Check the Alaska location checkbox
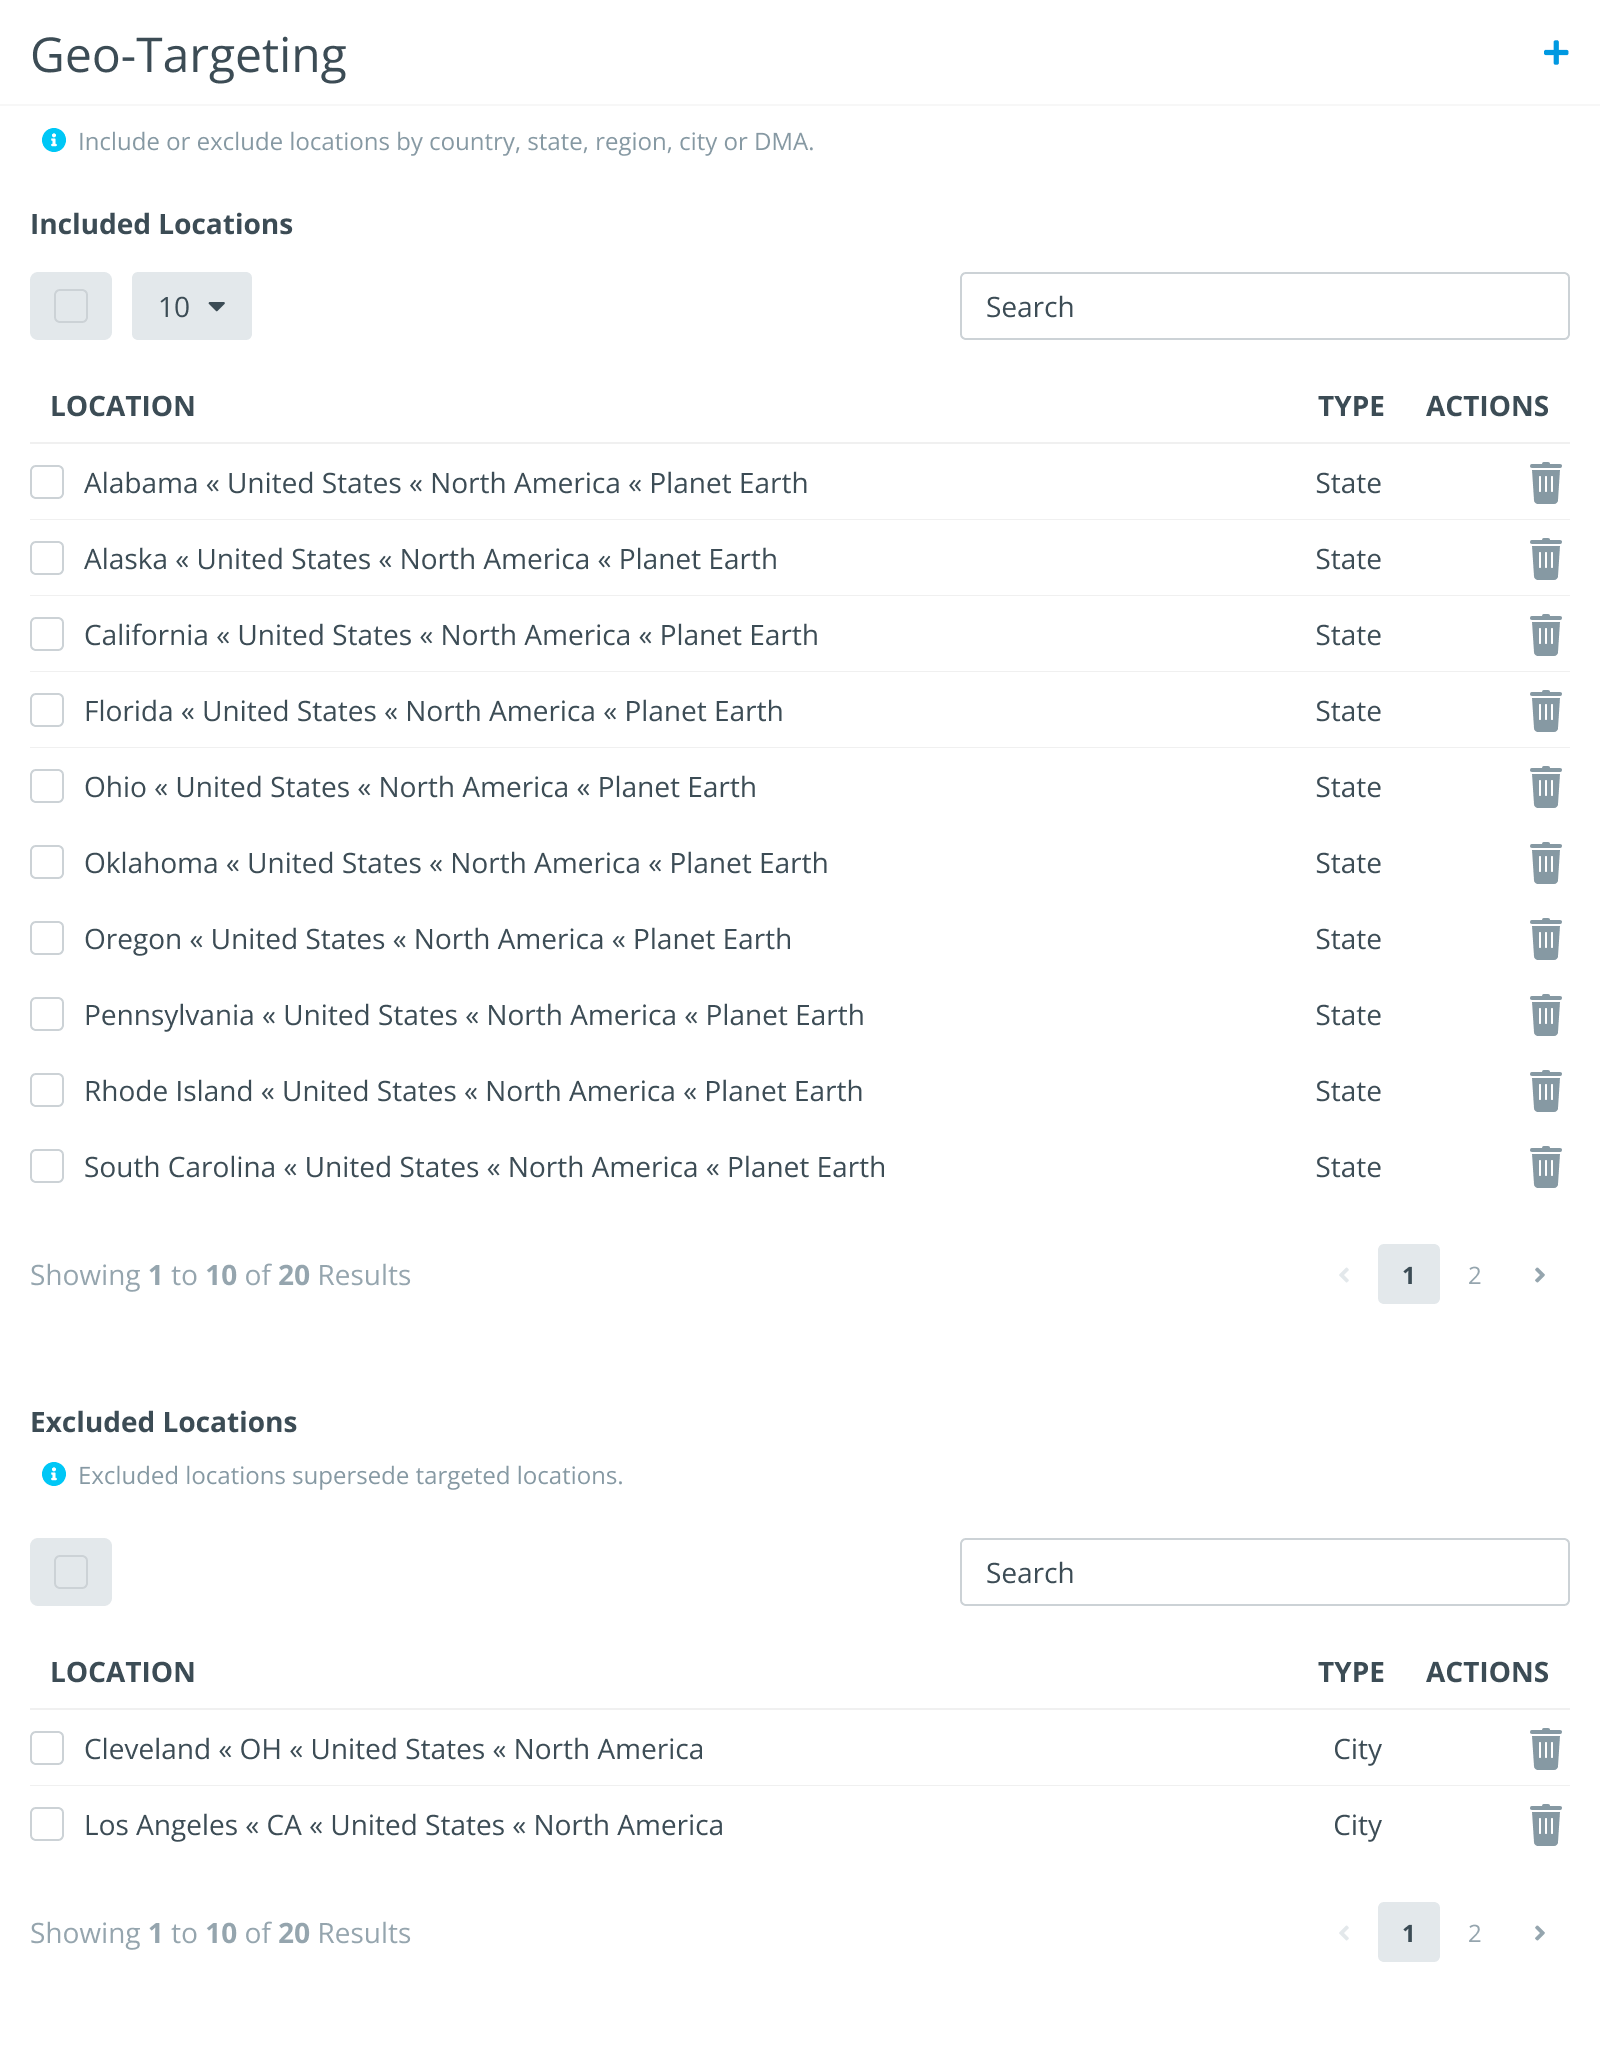Image resolution: width=1600 pixels, height=2062 pixels. point(47,558)
